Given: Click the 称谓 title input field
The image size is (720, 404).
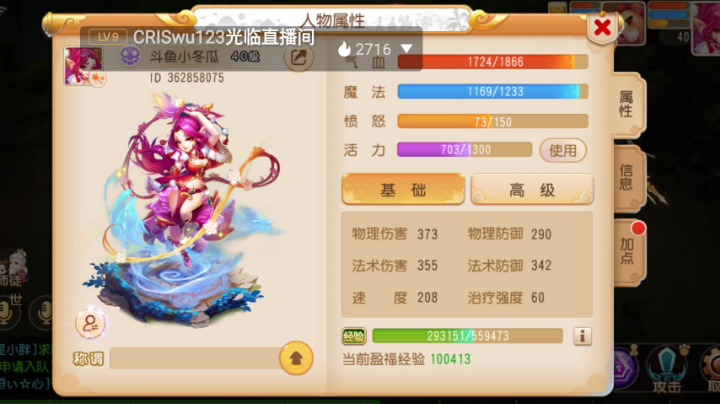Looking at the screenshot, I should click(x=195, y=359).
